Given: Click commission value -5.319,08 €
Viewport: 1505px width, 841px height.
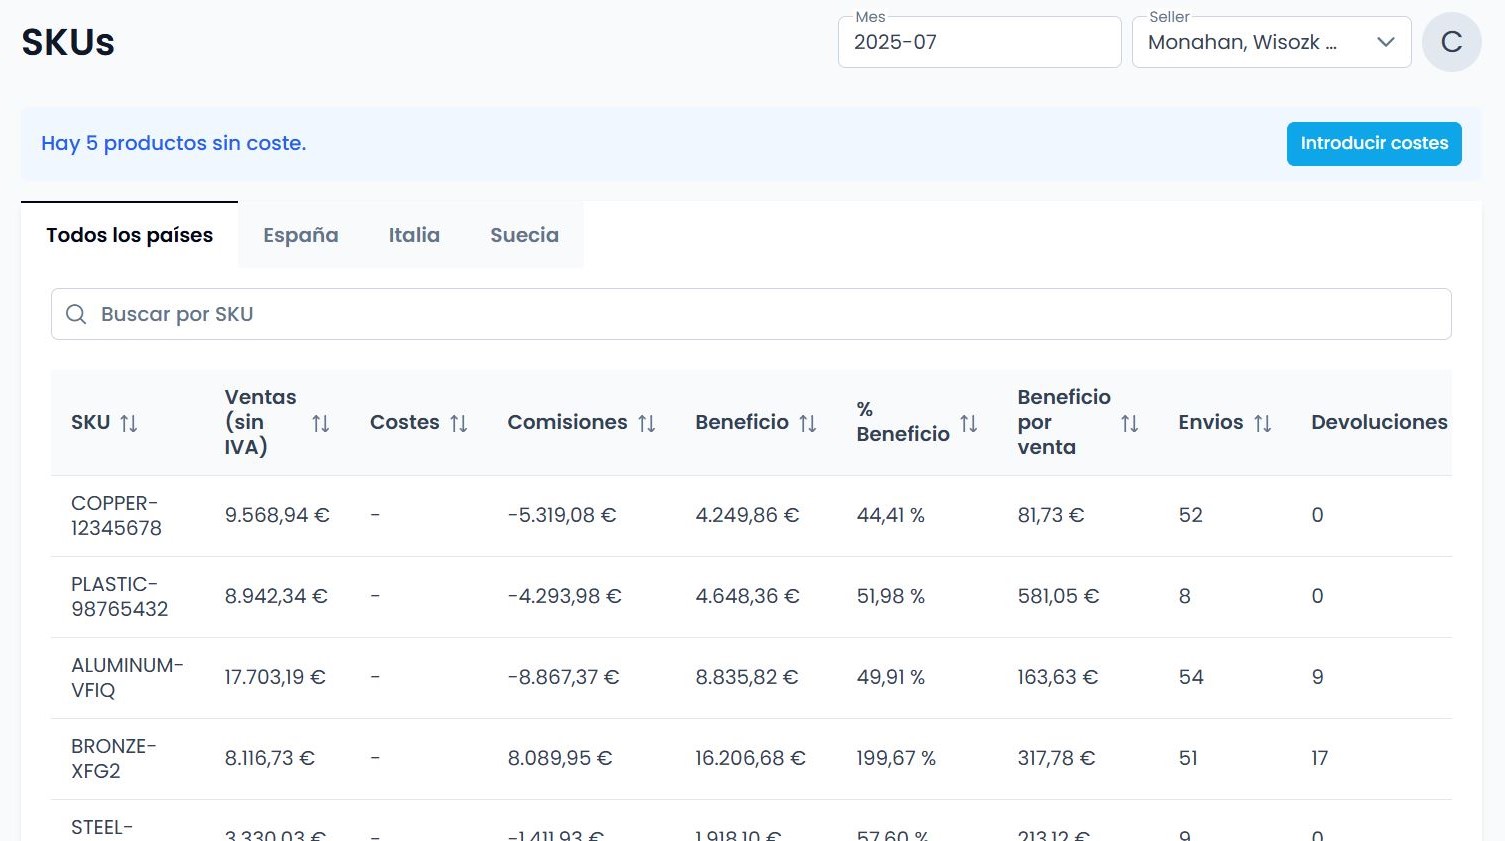Looking at the screenshot, I should coord(562,515).
